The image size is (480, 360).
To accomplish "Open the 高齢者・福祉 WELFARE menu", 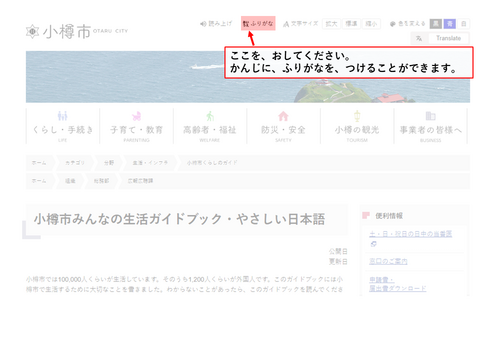I will pyautogui.click(x=210, y=126).
